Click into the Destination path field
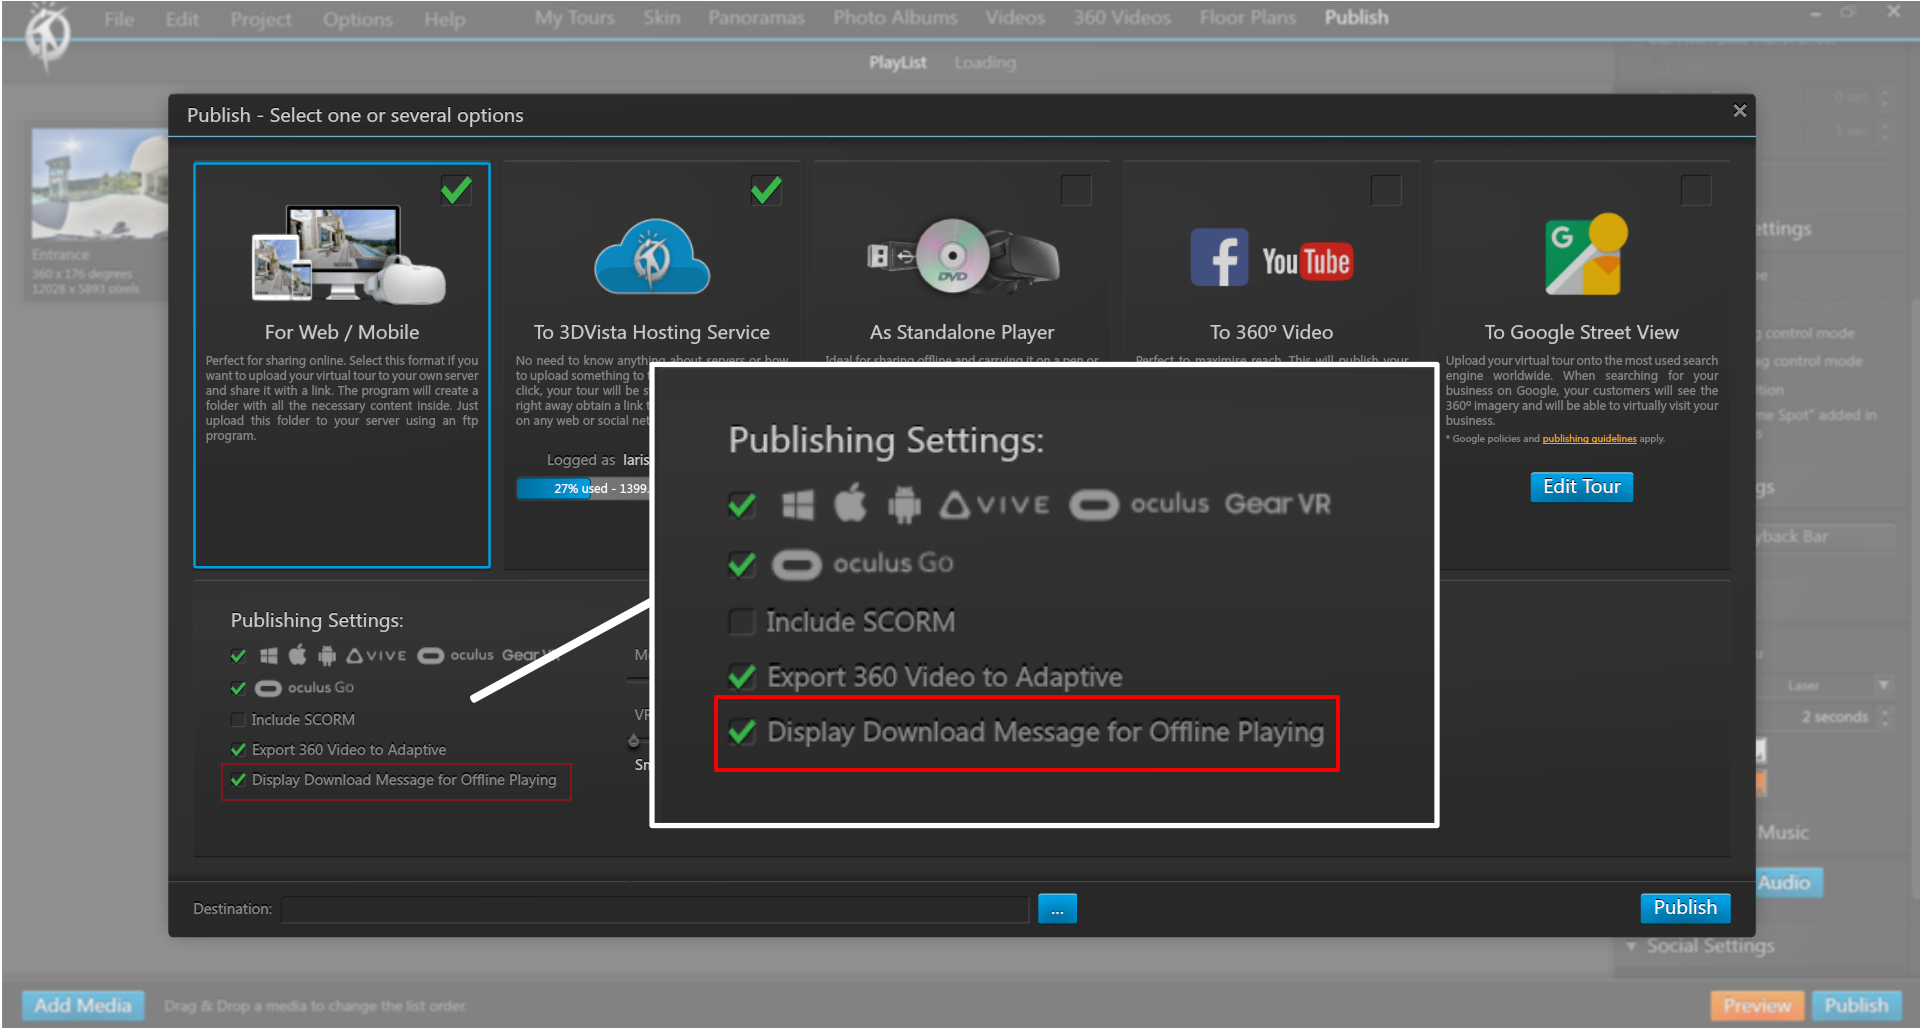This screenshot has width=1920, height=1028. coord(655,909)
